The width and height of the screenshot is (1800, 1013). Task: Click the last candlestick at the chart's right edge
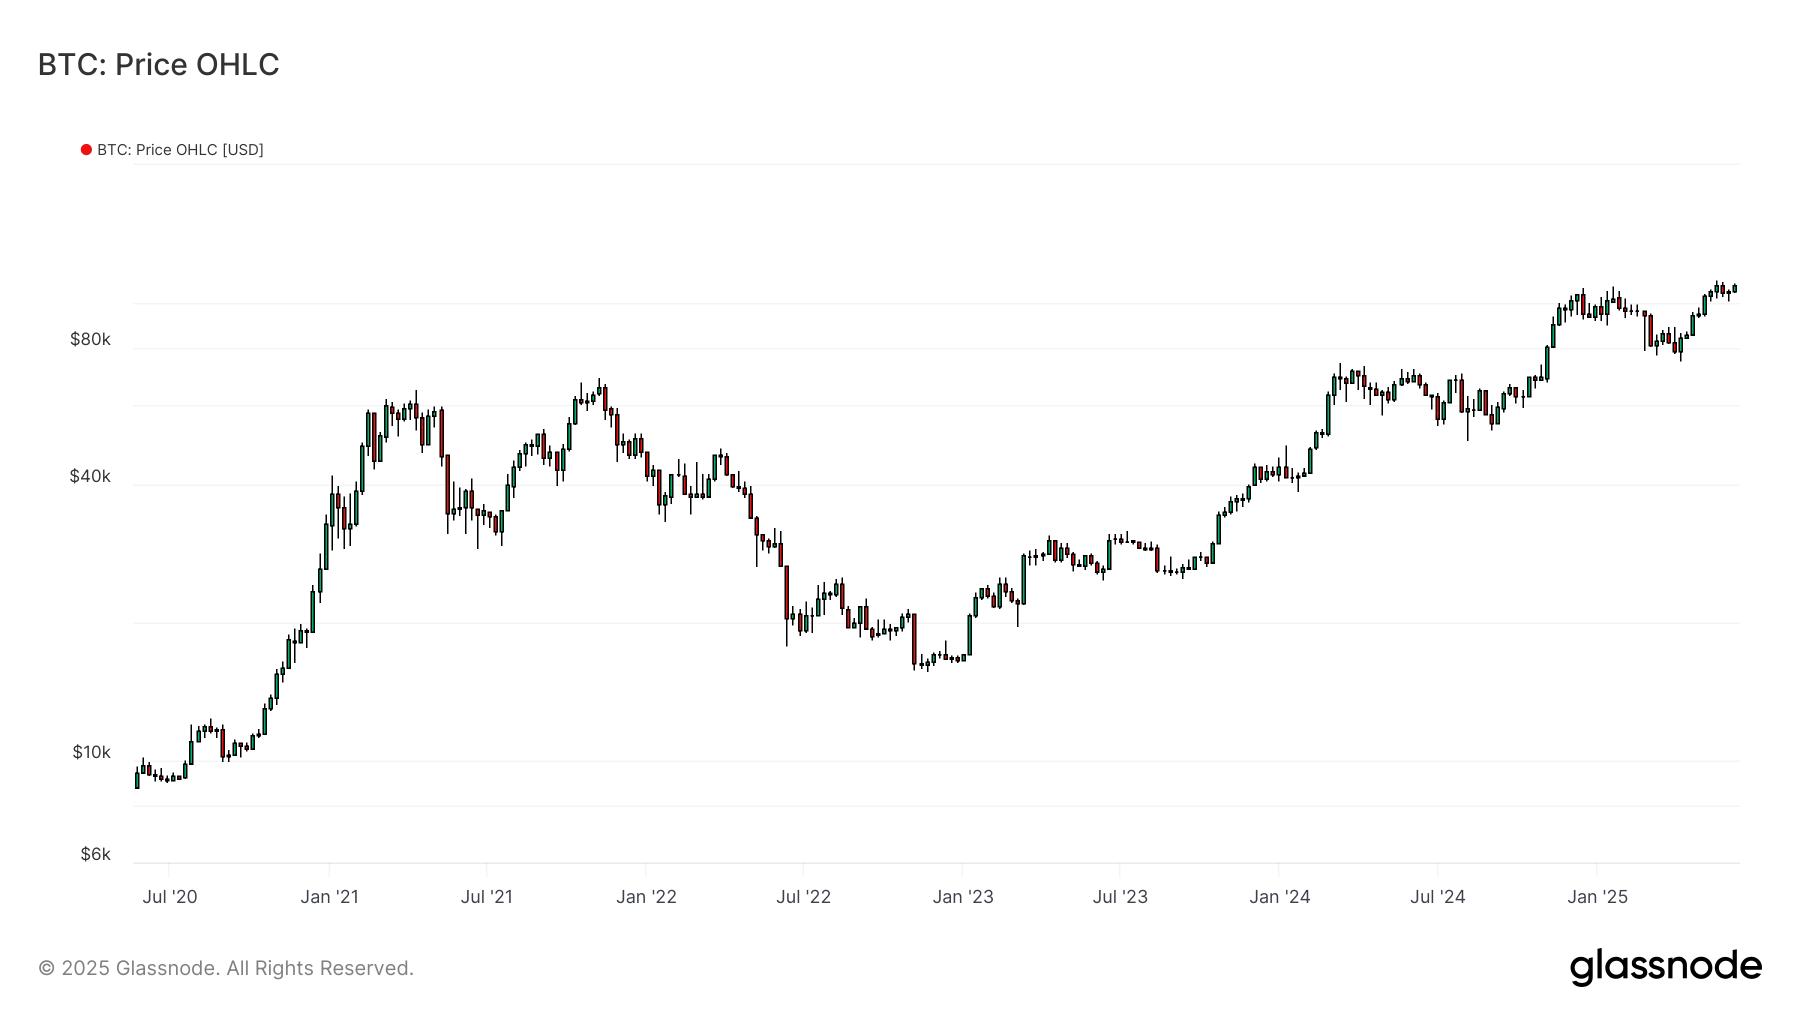(x=1734, y=289)
